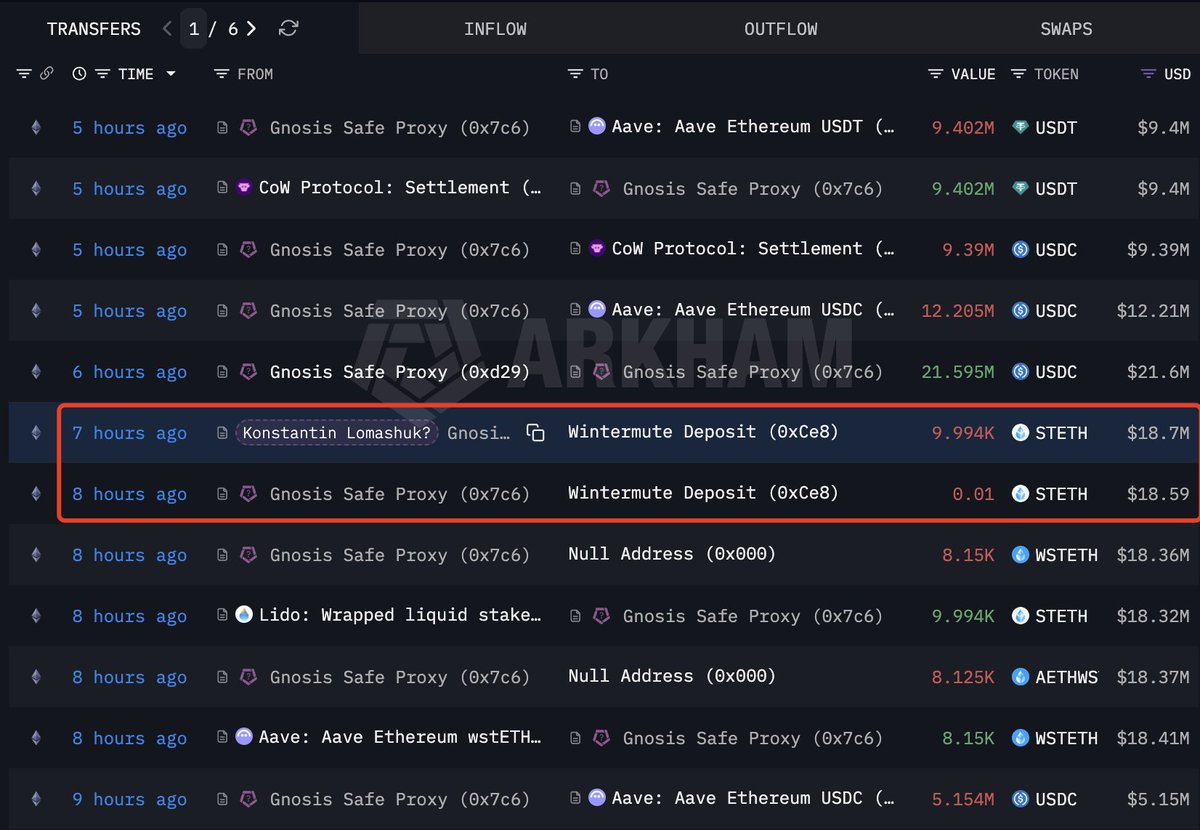Open the TO column filter

click(x=575, y=74)
